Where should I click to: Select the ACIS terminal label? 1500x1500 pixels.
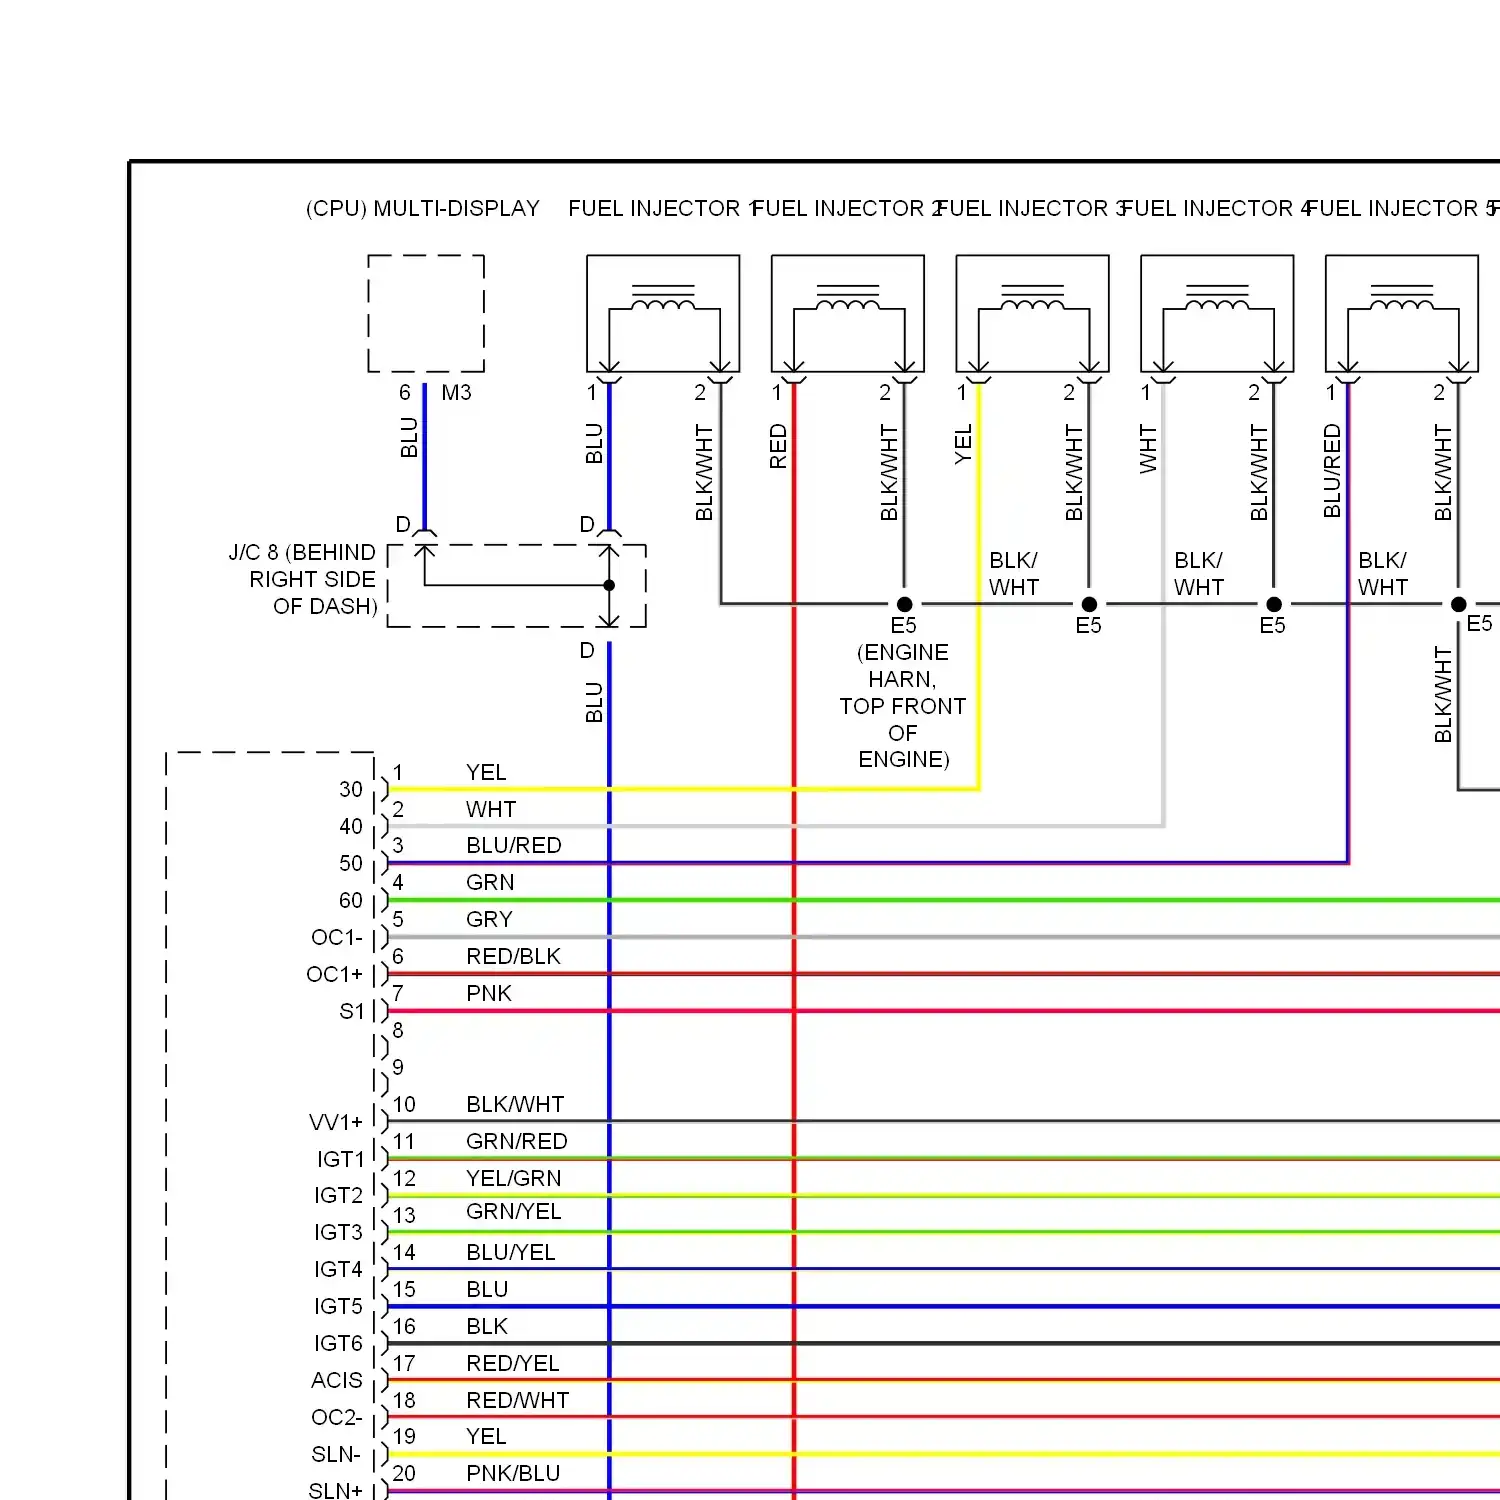(x=337, y=1380)
